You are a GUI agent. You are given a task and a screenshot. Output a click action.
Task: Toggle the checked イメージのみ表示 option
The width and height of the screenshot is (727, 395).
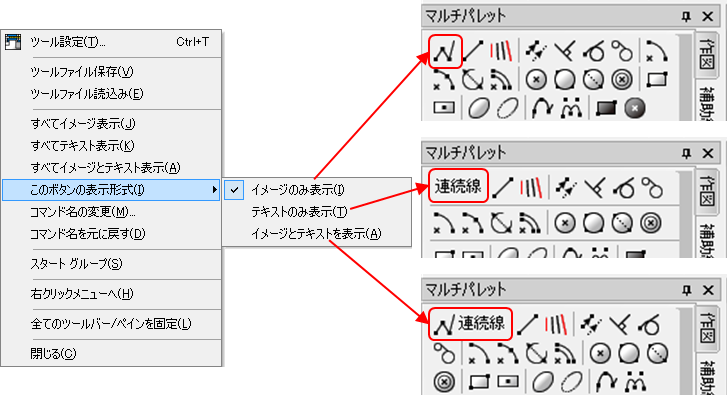(x=317, y=190)
